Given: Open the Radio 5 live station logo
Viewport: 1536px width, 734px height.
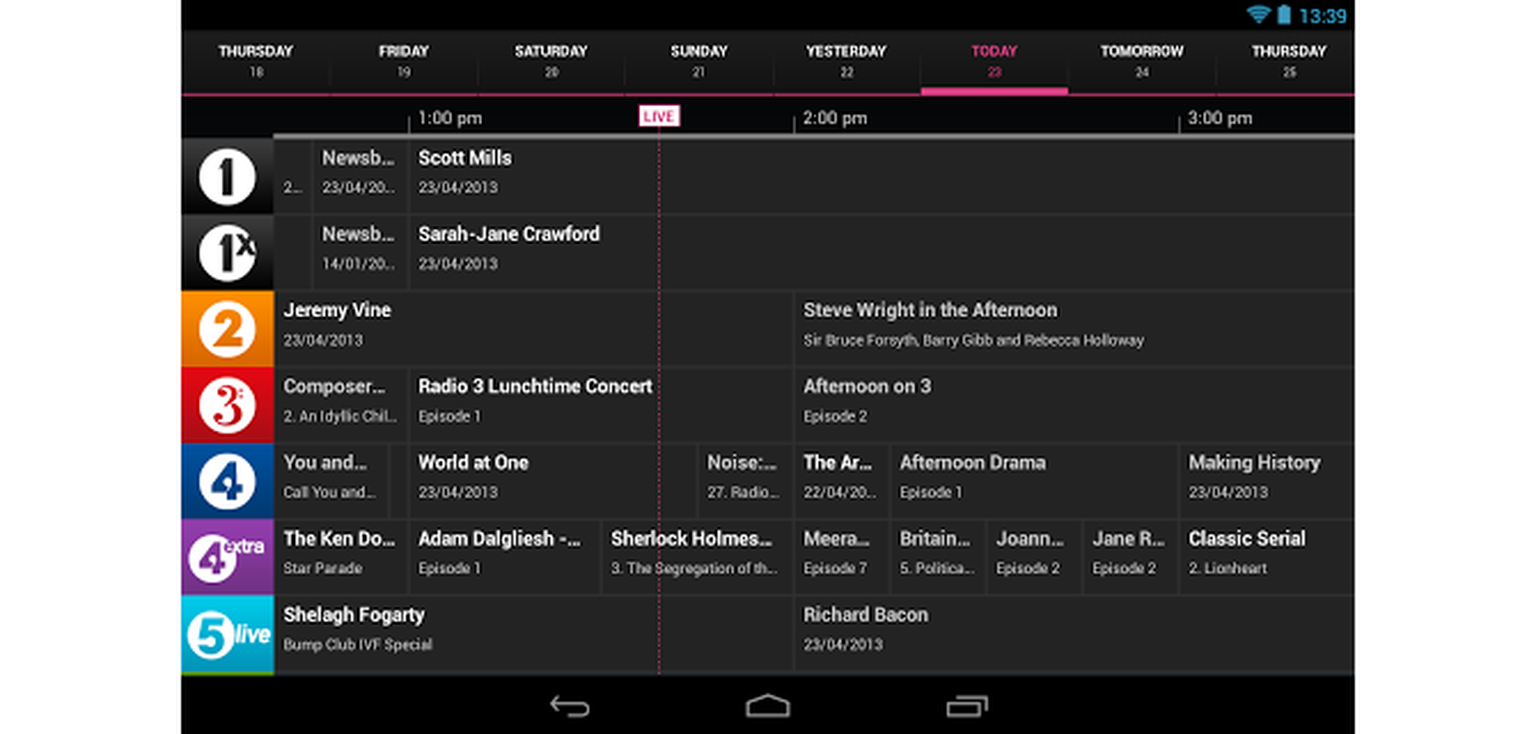Looking at the screenshot, I should pos(227,633).
